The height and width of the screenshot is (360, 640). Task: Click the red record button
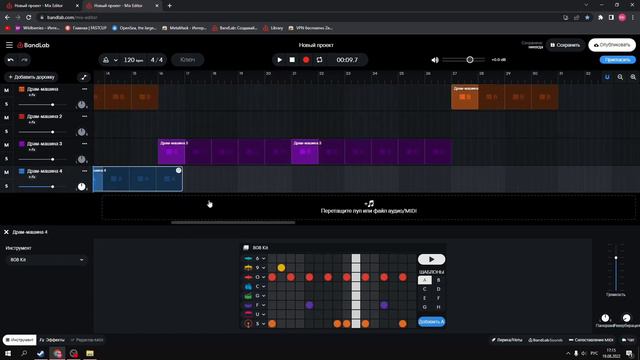(306, 60)
